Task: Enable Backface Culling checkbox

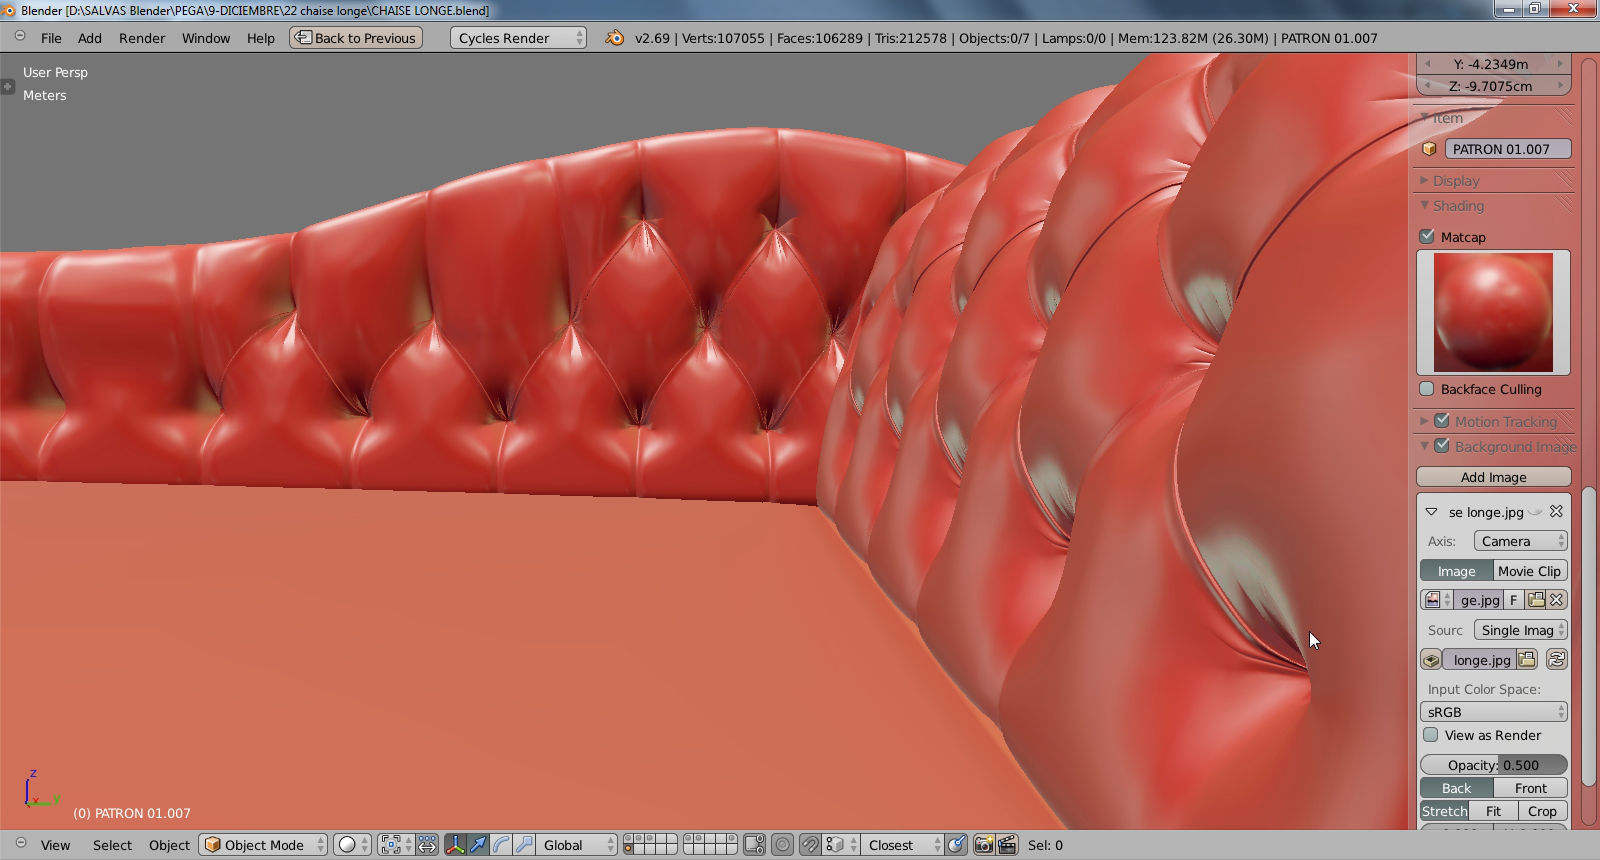Action: pos(1427,389)
